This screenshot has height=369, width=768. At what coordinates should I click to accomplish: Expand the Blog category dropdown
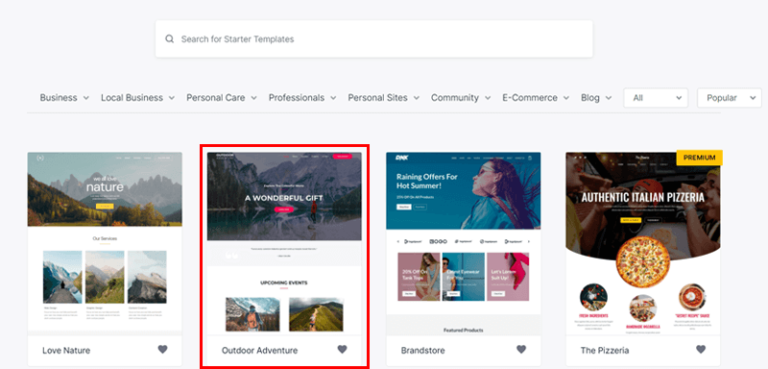click(x=596, y=98)
